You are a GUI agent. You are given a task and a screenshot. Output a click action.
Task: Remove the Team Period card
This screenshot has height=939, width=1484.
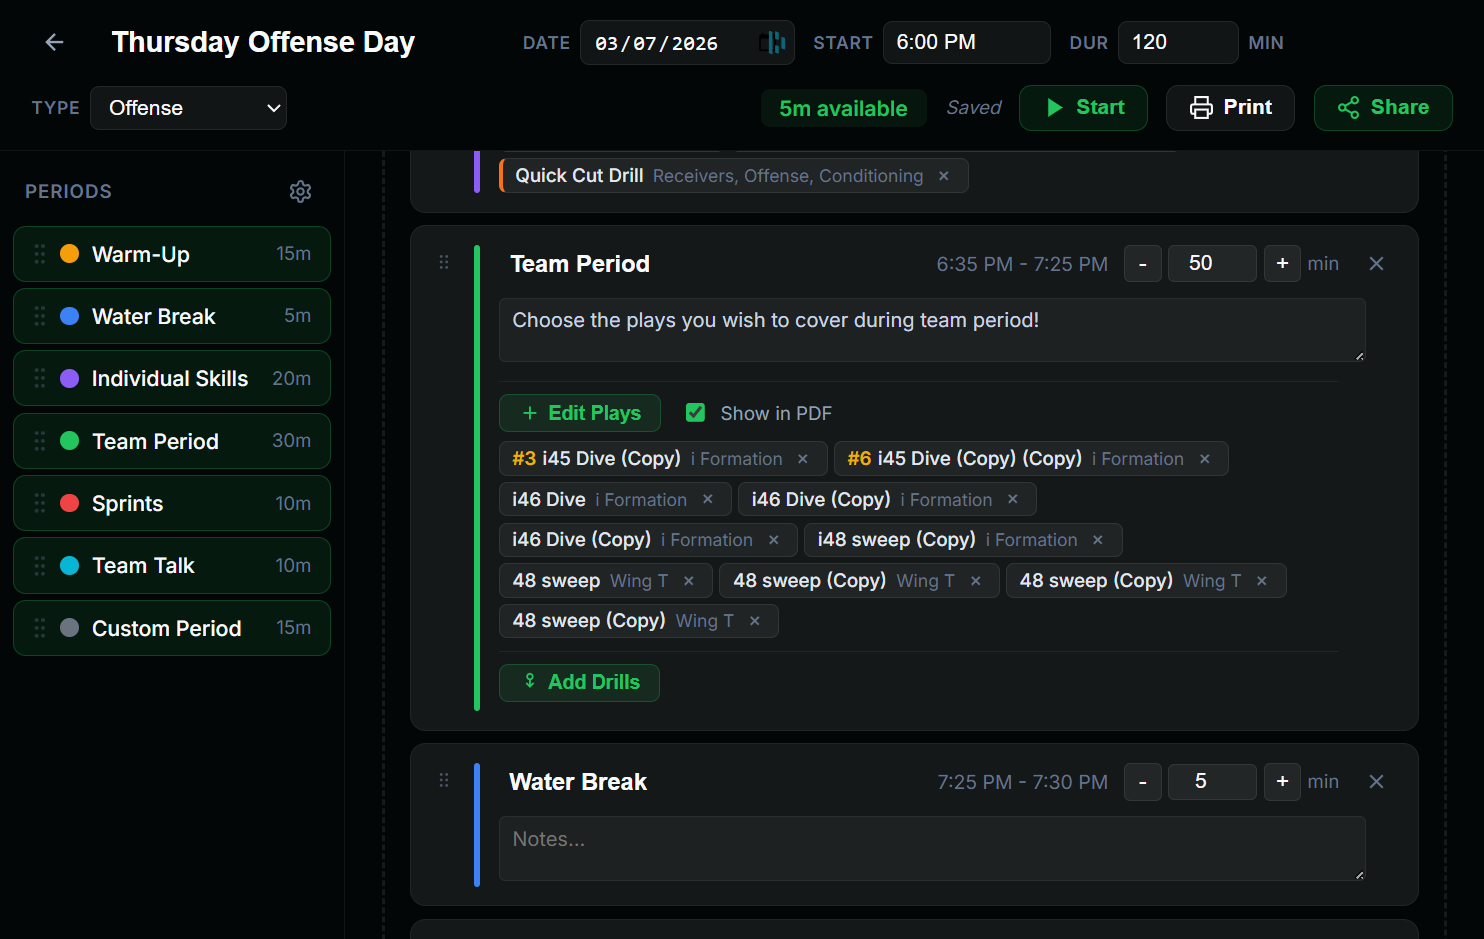(x=1376, y=263)
